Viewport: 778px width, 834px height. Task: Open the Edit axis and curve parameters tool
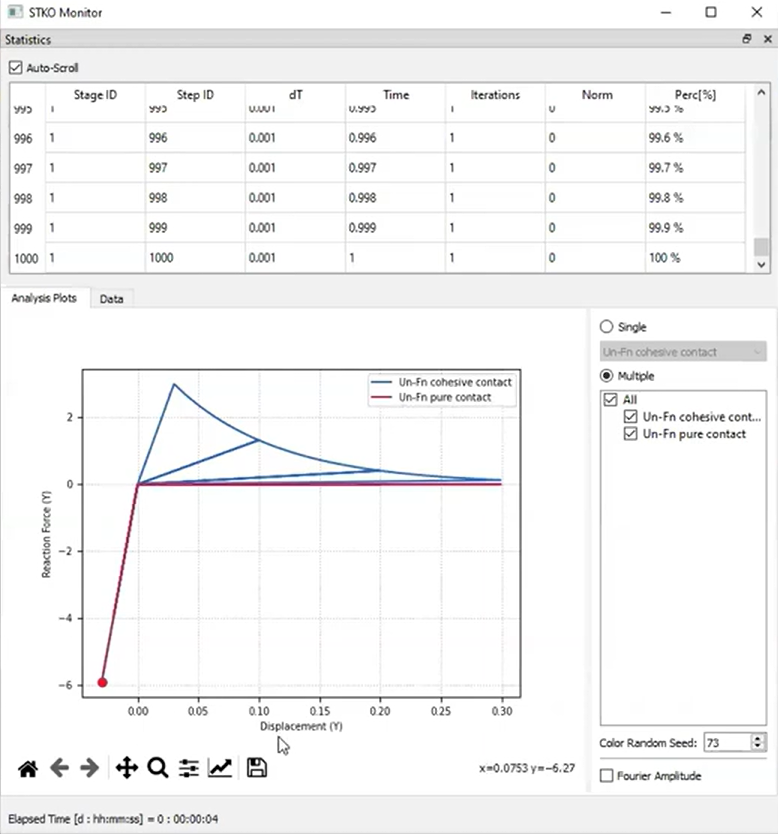[220, 768]
